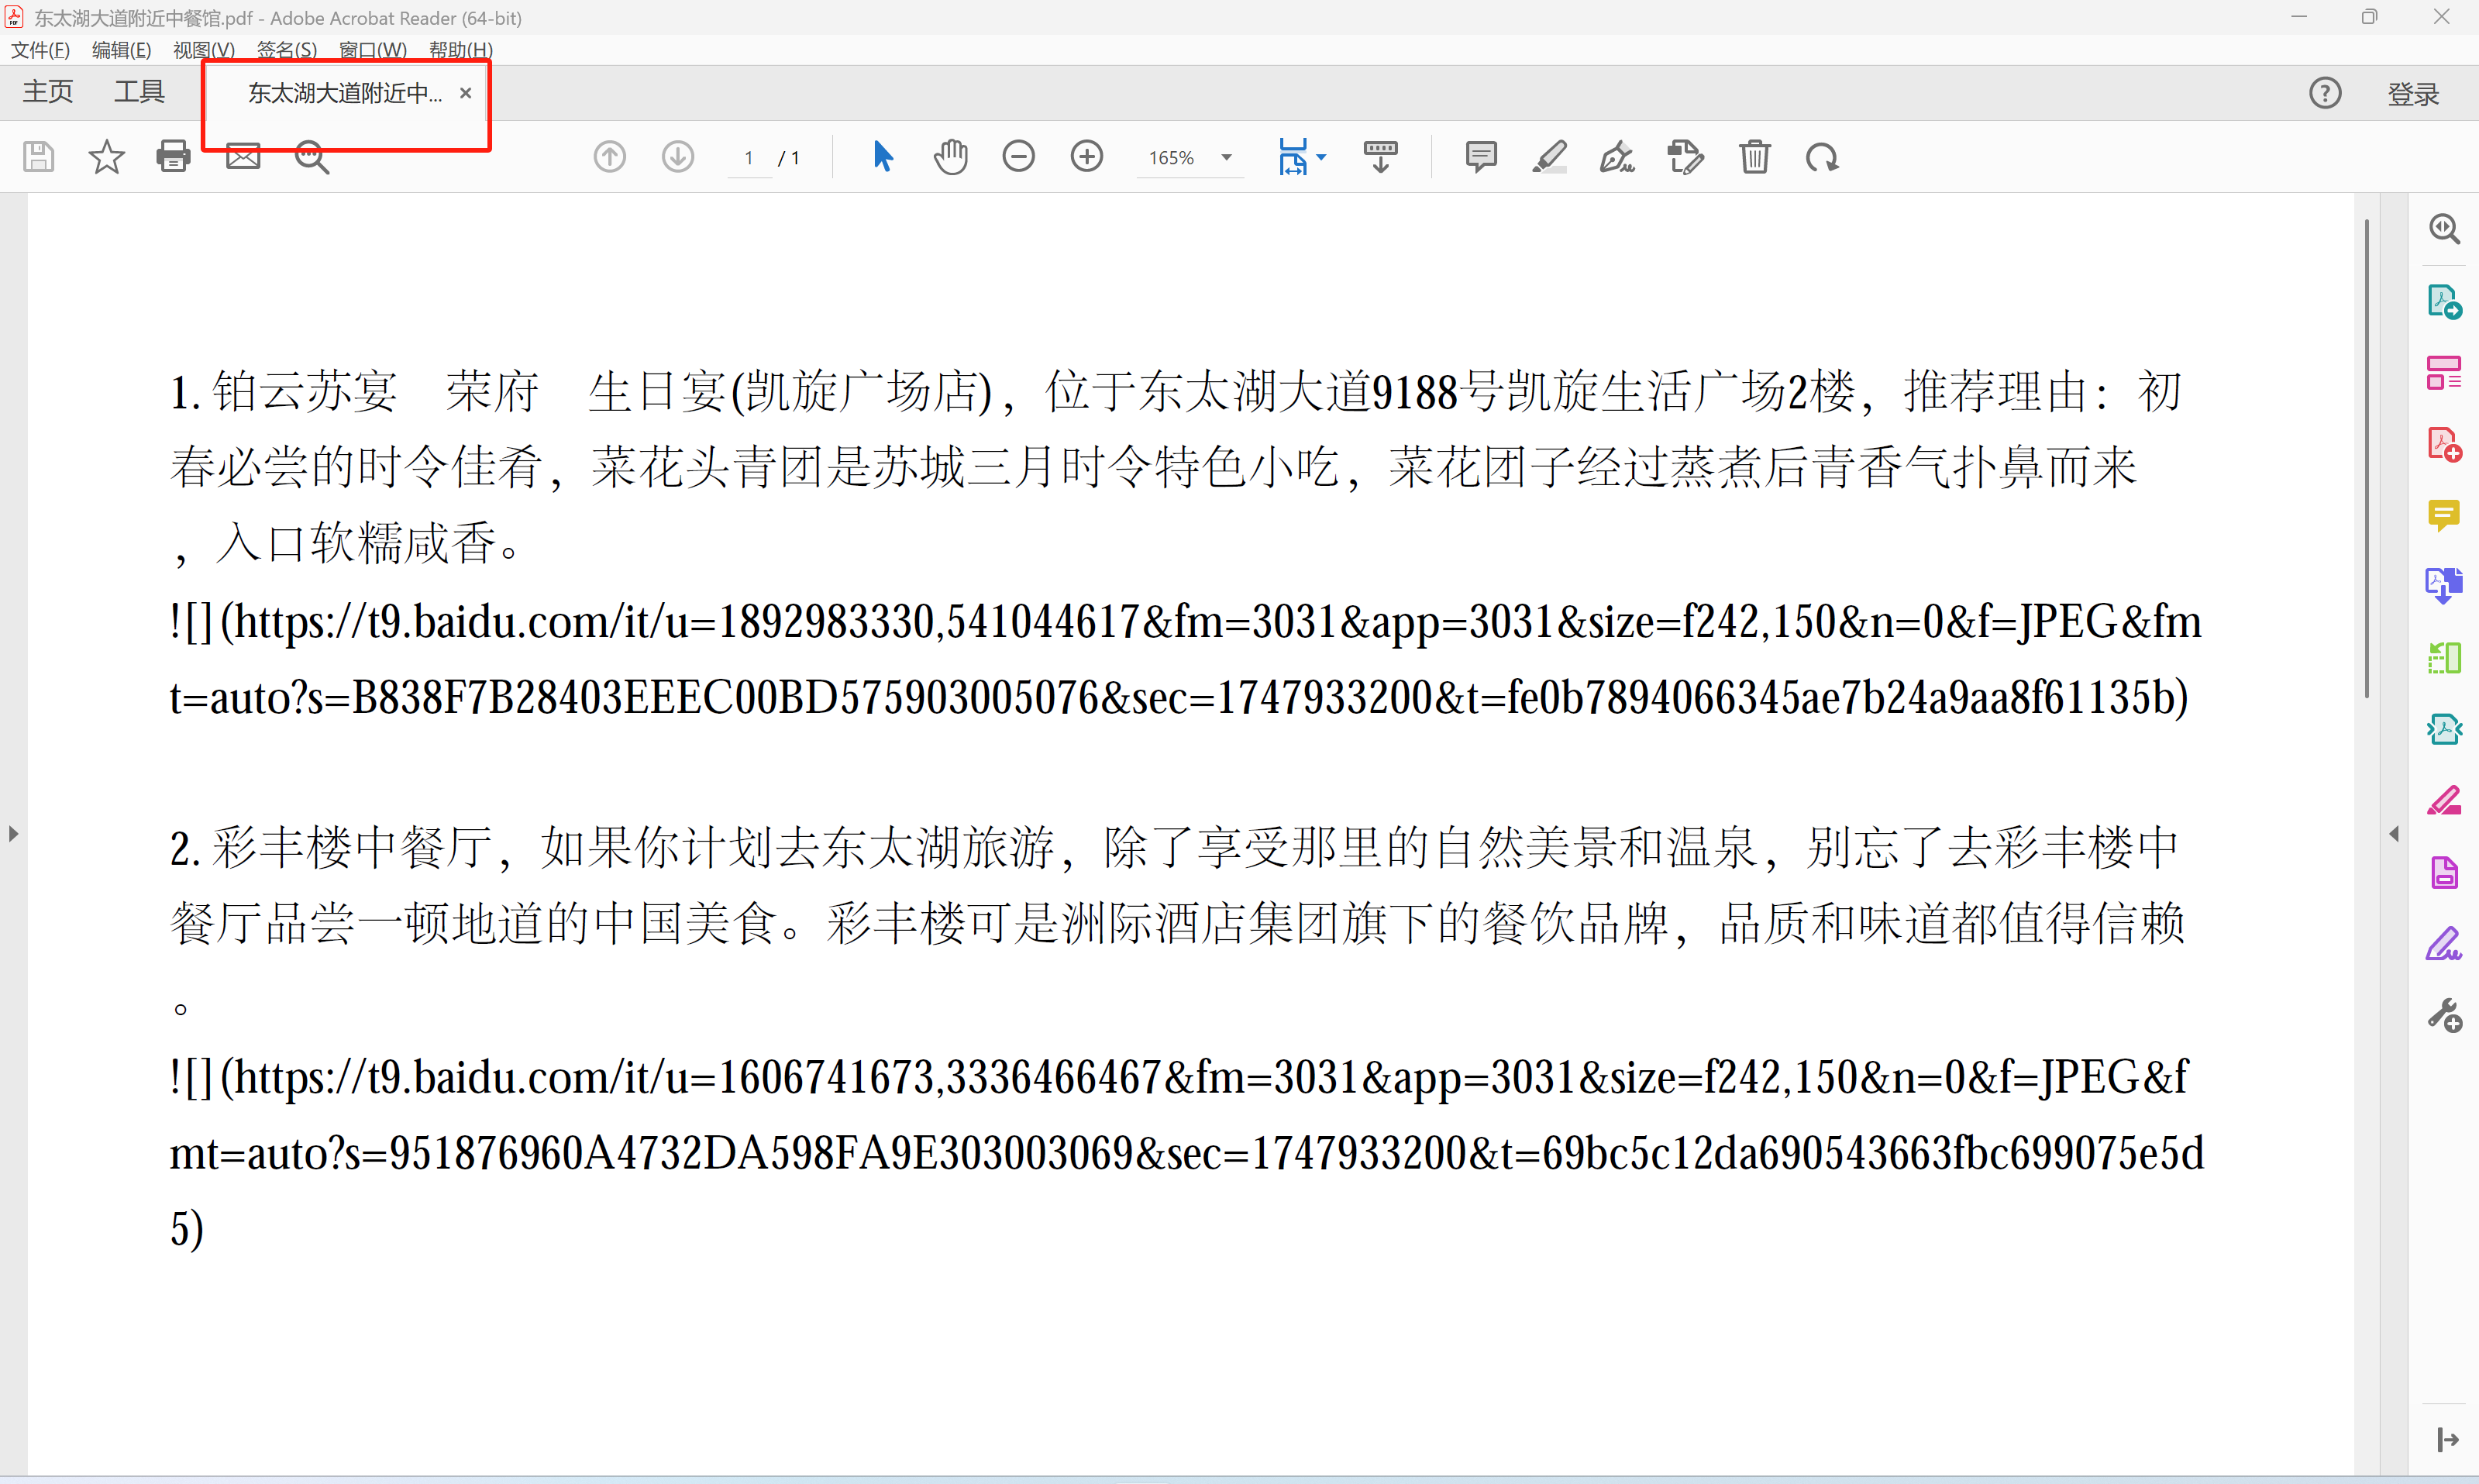
Task: Send file by email envelope icon
Action: tap(242, 157)
